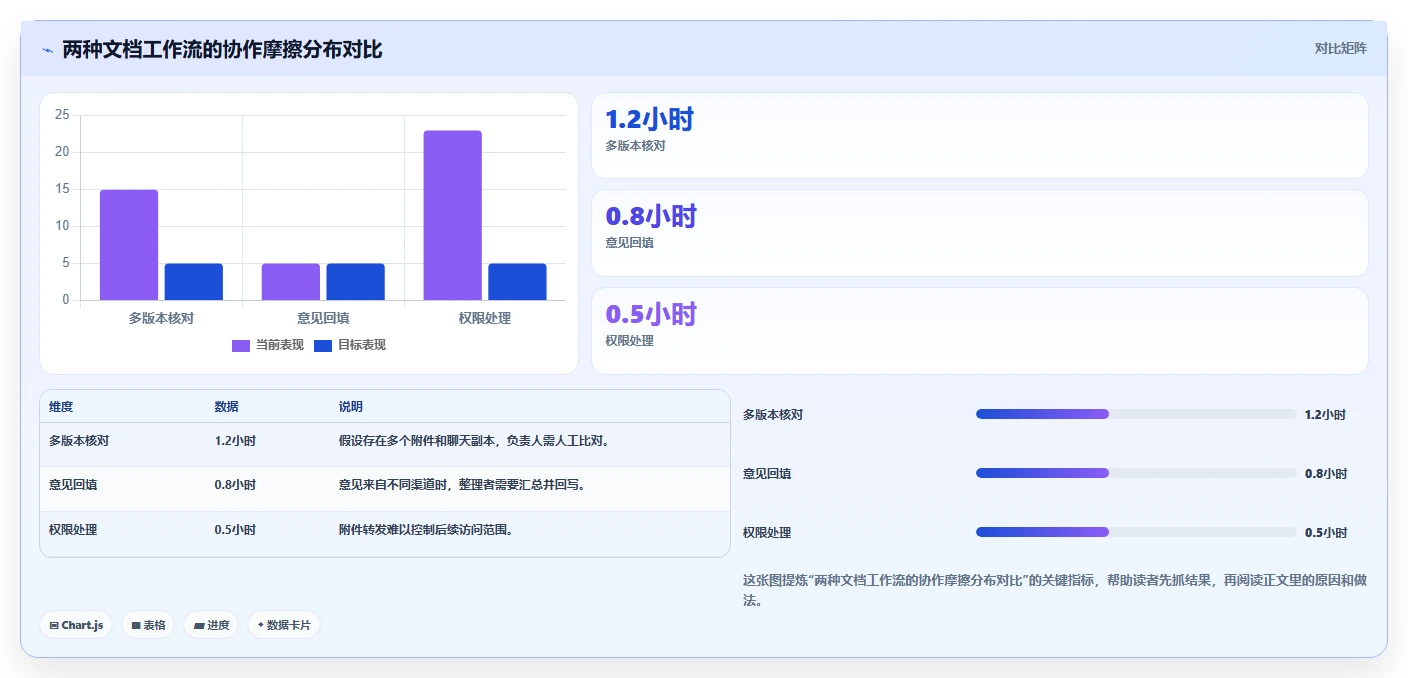Click the tall purple bar for 权限处理
The height and width of the screenshot is (678, 1408).
452,215
